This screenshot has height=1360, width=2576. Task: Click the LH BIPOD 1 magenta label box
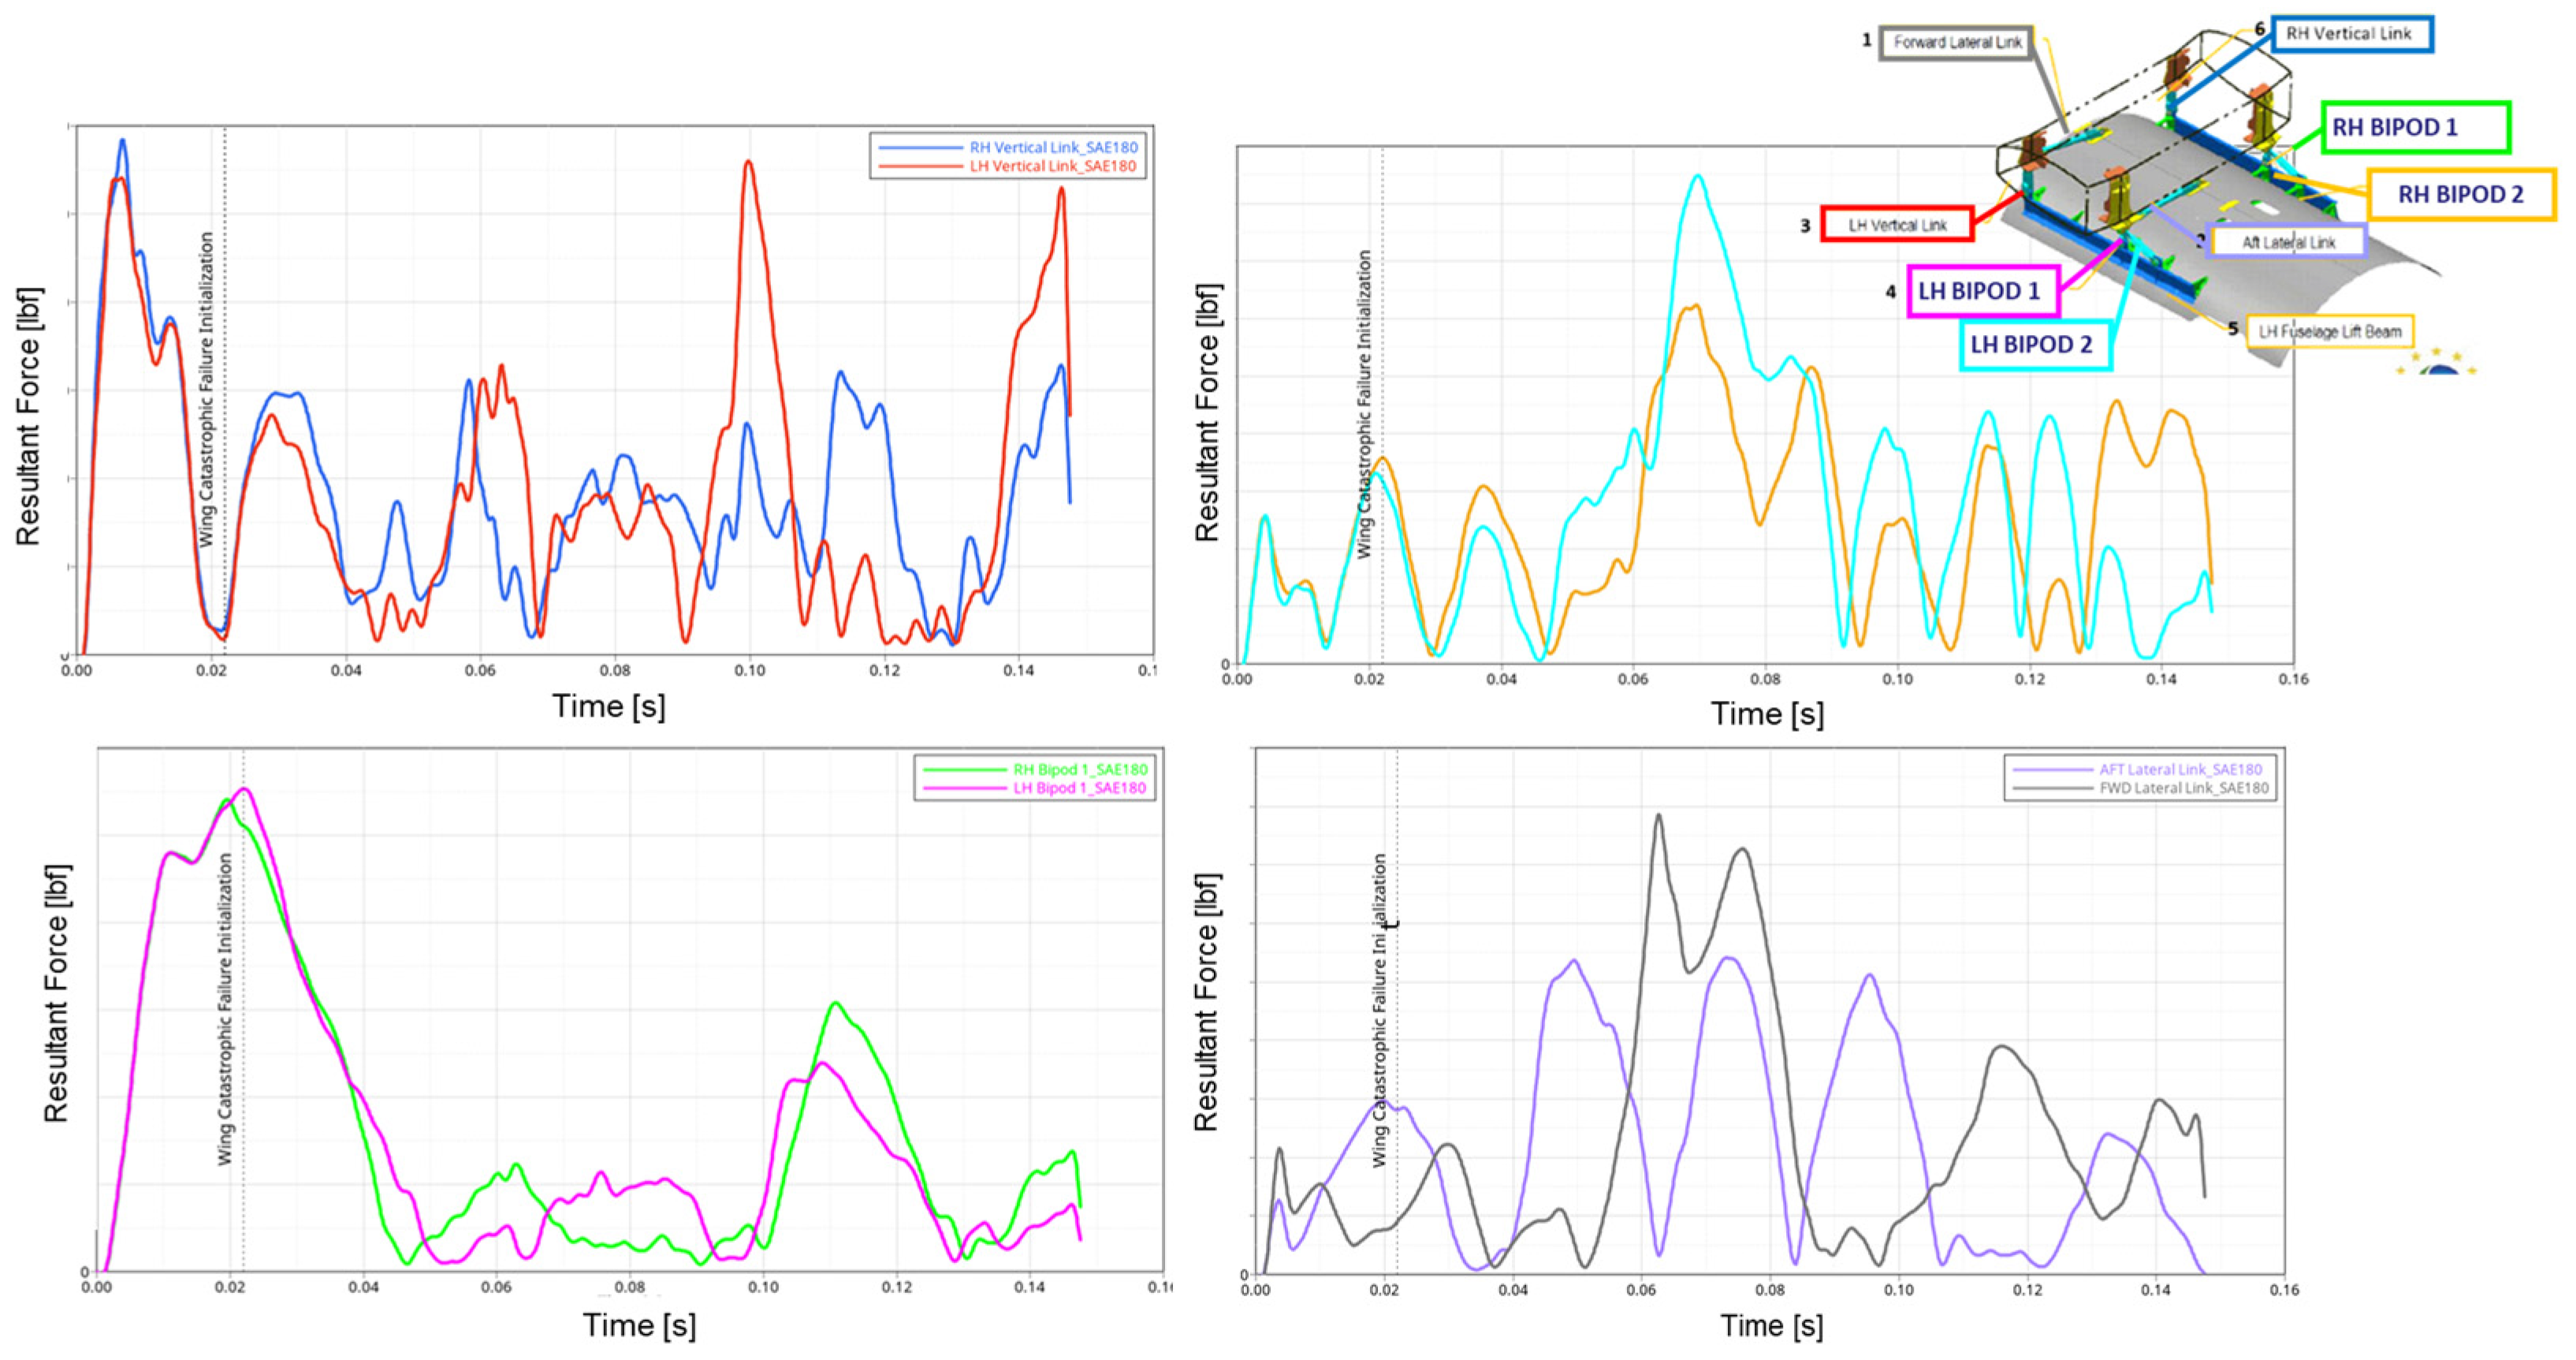tap(1981, 291)
